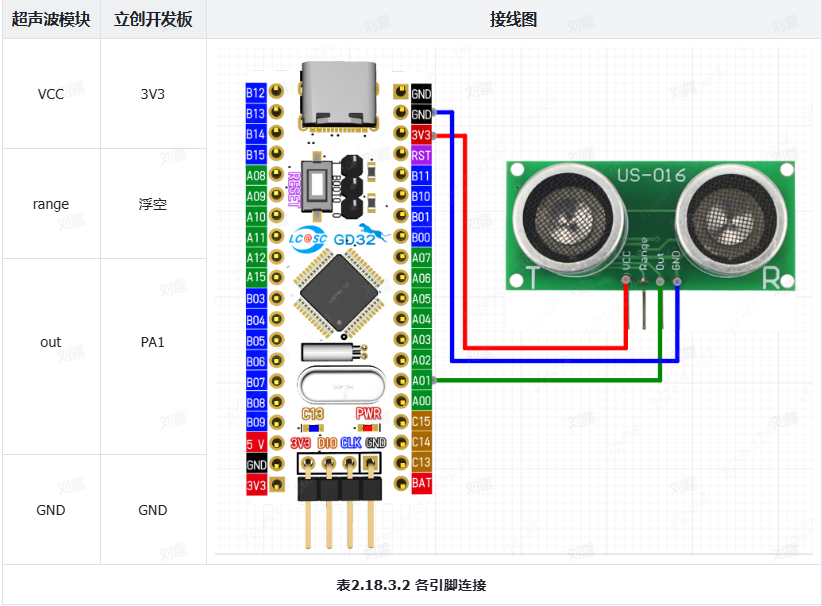This screenshot has height=606, width=822.
Task: Click the B07 pin label
Action: click(256, 382)
